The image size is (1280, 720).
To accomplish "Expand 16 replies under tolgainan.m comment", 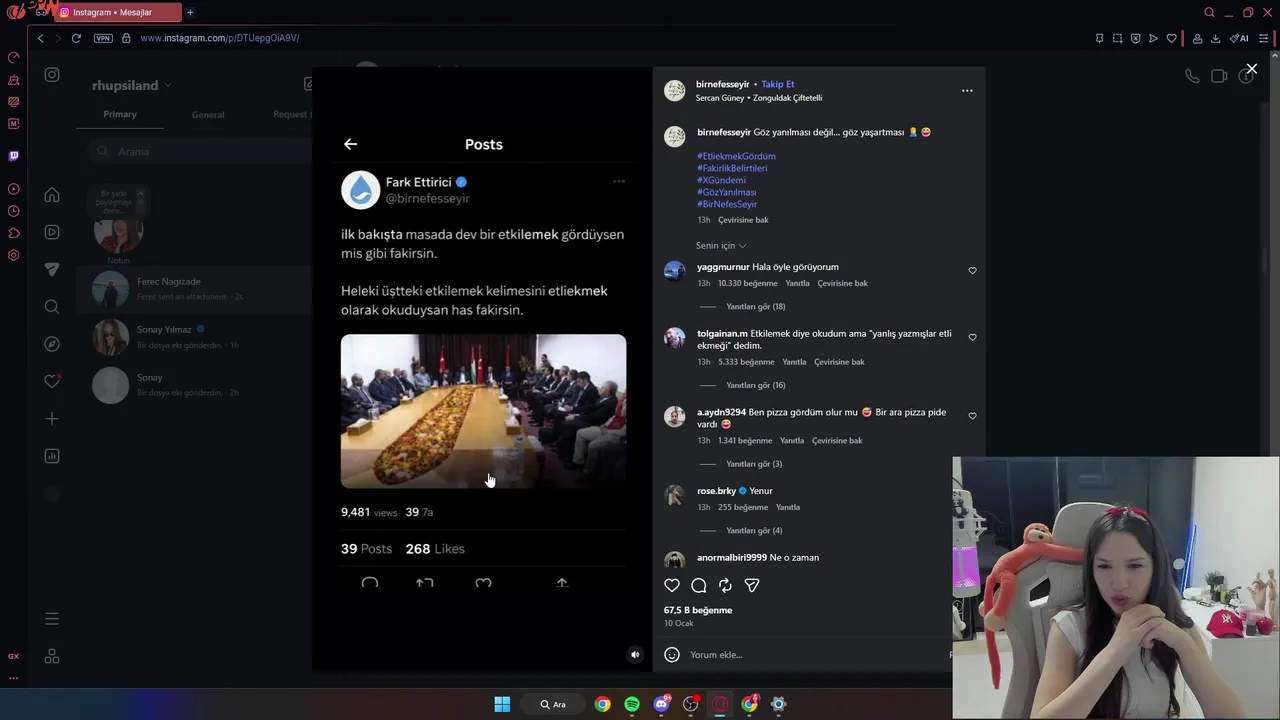I will click(x=755, y=385).
